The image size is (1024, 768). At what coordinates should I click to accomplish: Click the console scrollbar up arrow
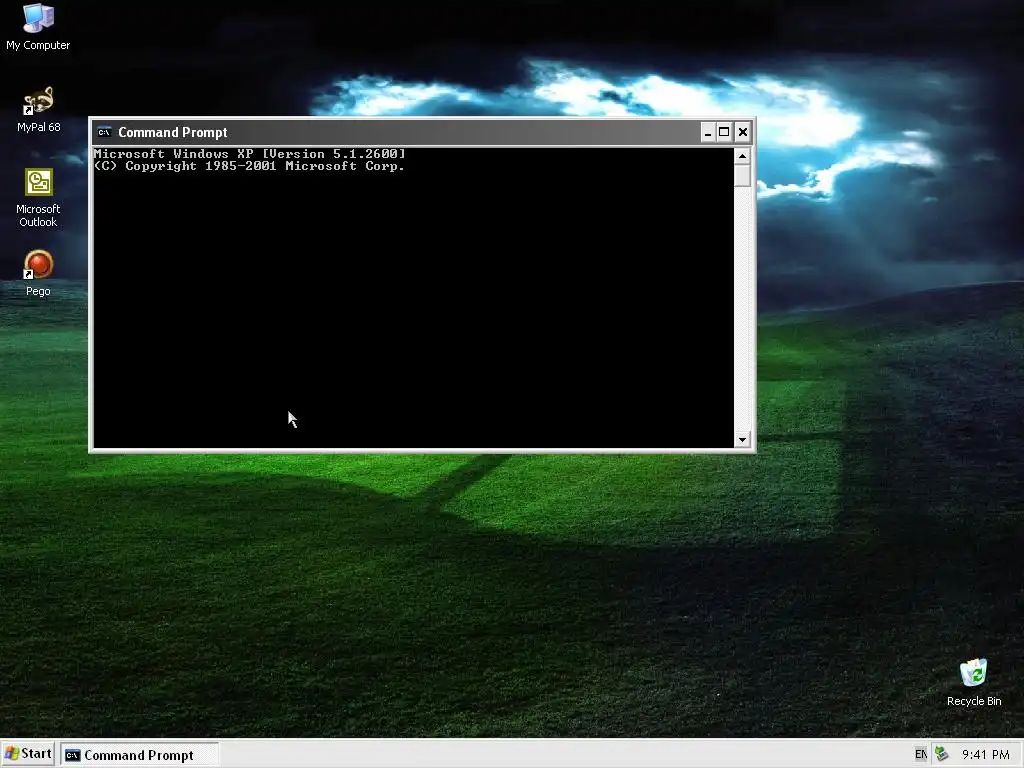(742, 156)
